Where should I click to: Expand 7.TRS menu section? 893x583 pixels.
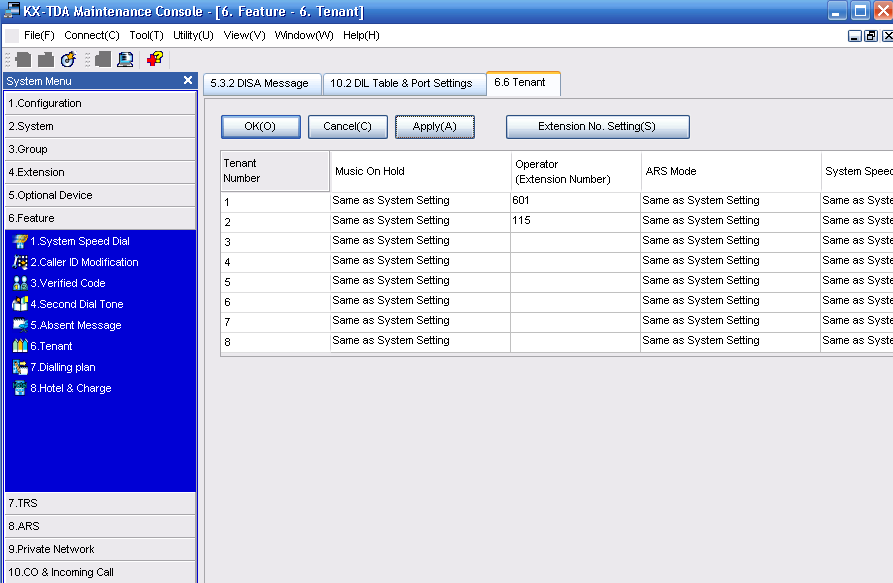pos(100,503)
